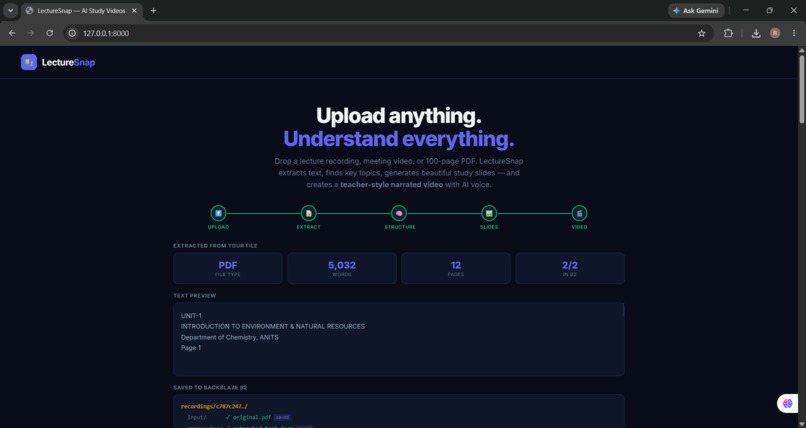Open the floating brain assistant icon
This screenshot has height=428, width=806.
[x=787, y=403]
